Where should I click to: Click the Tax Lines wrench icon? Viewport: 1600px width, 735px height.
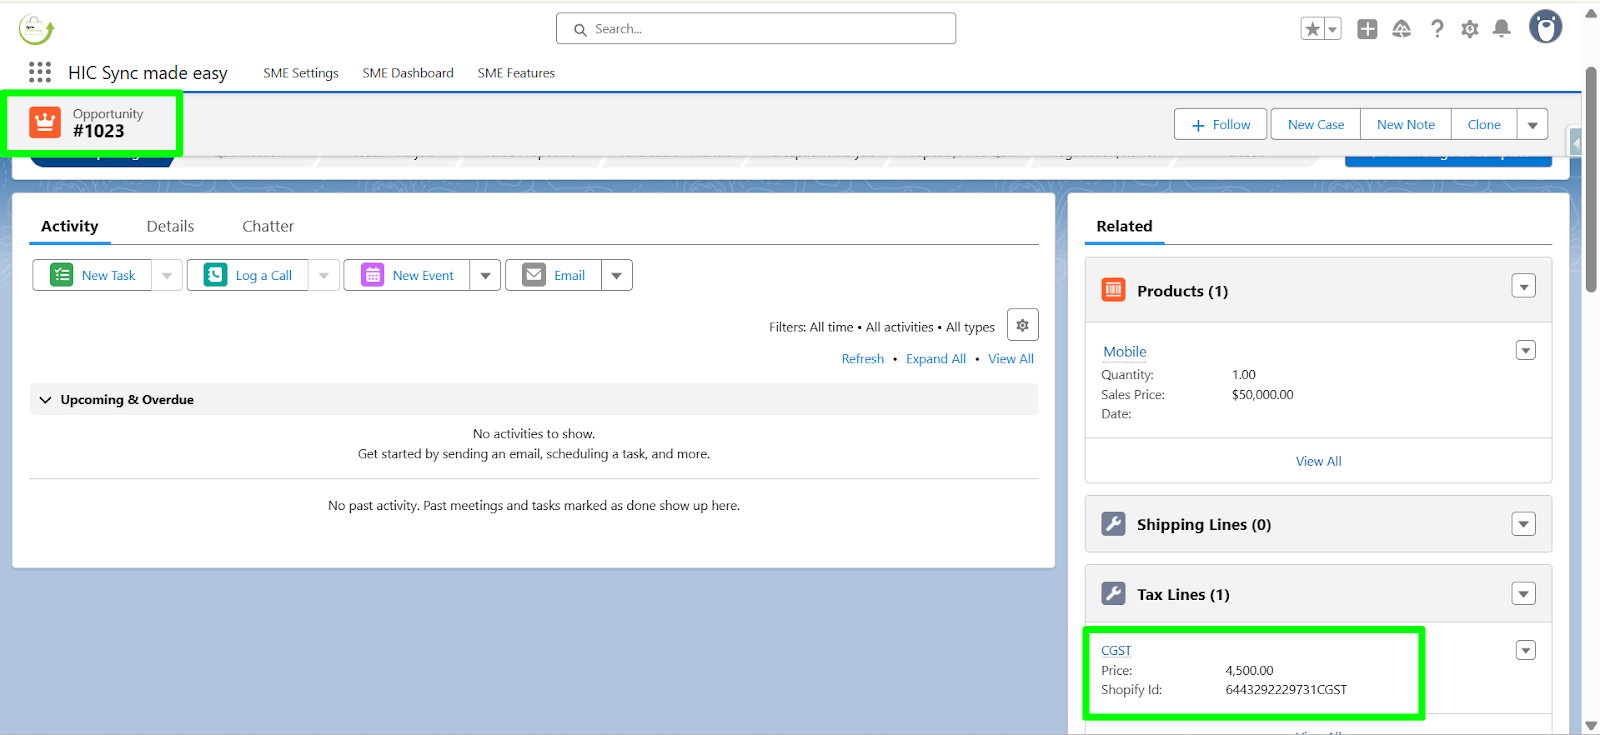point(1113,594)
